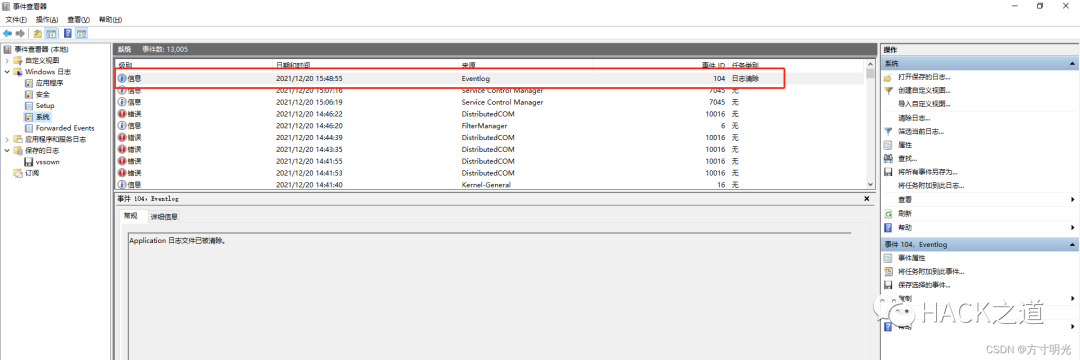
Task: Open the 操作(A) menu
Action: (x=47, y=20)
